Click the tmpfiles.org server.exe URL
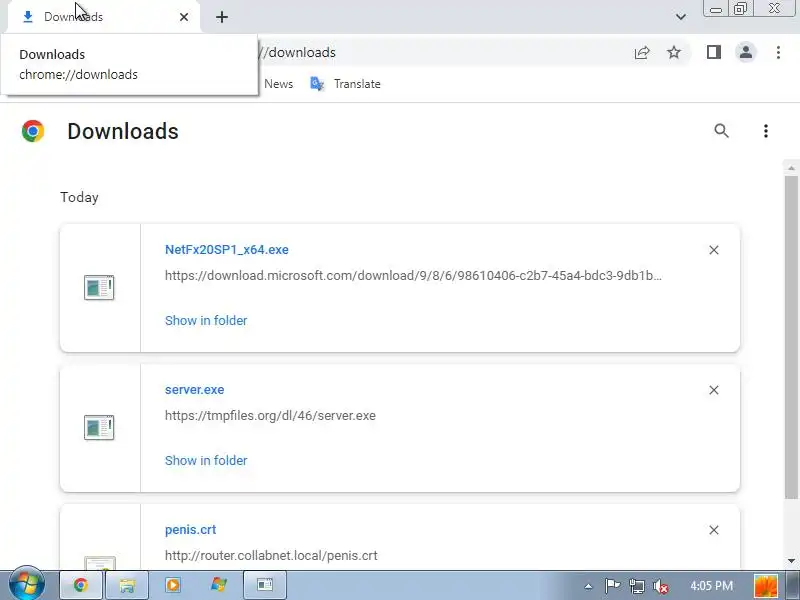800x600 pixels. coord(270,416)
